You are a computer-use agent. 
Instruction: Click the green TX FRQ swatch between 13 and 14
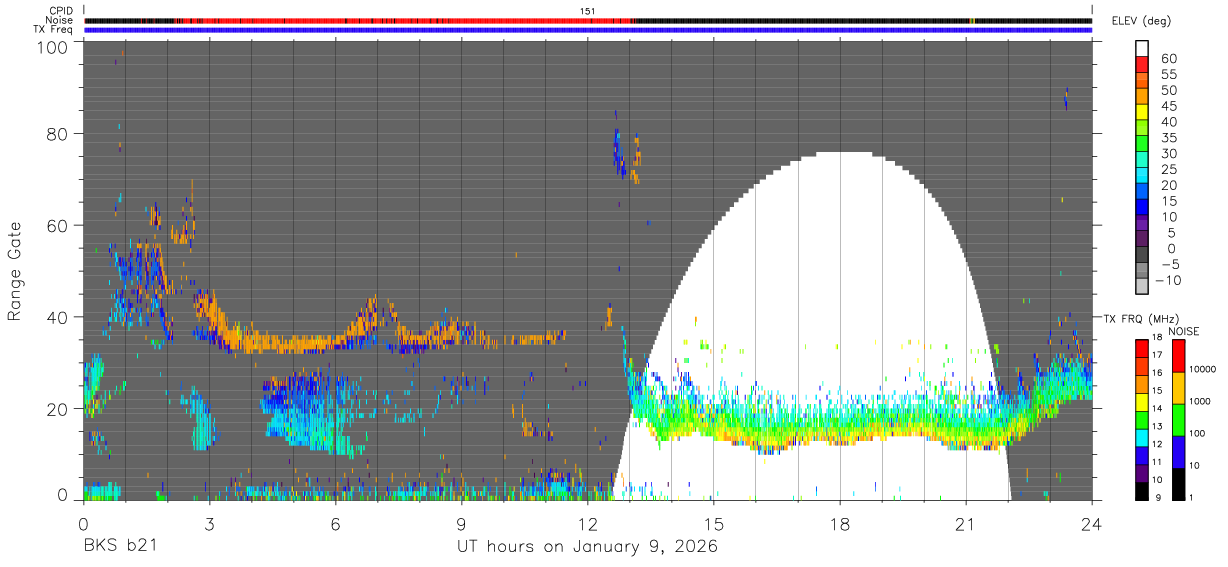1142,418
